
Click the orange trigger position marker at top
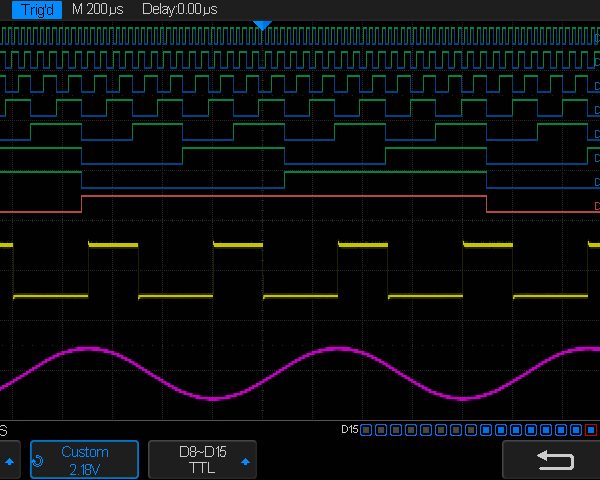(x=261, y=23)
